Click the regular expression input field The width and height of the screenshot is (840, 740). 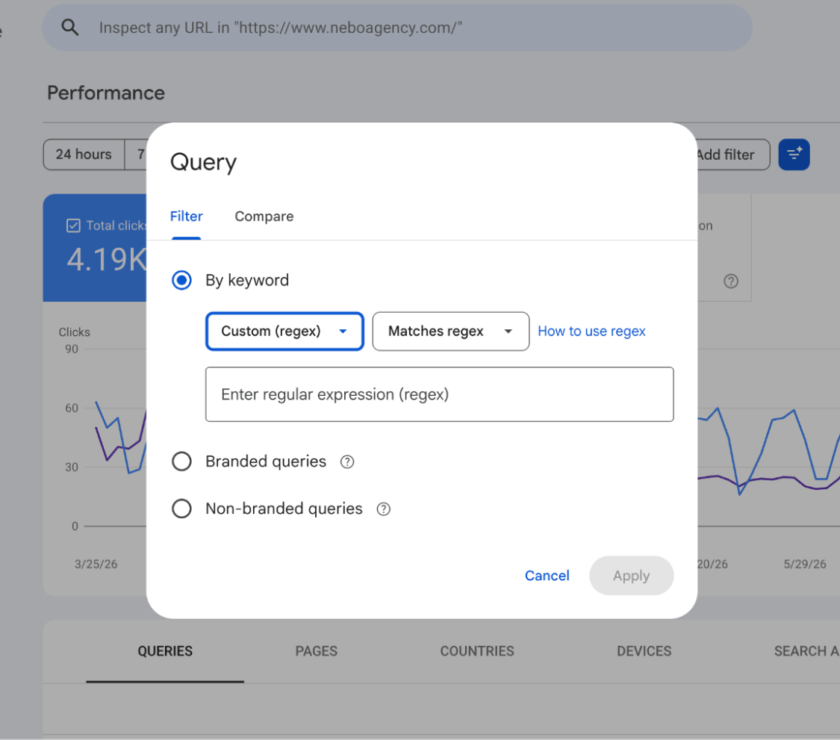439,394
